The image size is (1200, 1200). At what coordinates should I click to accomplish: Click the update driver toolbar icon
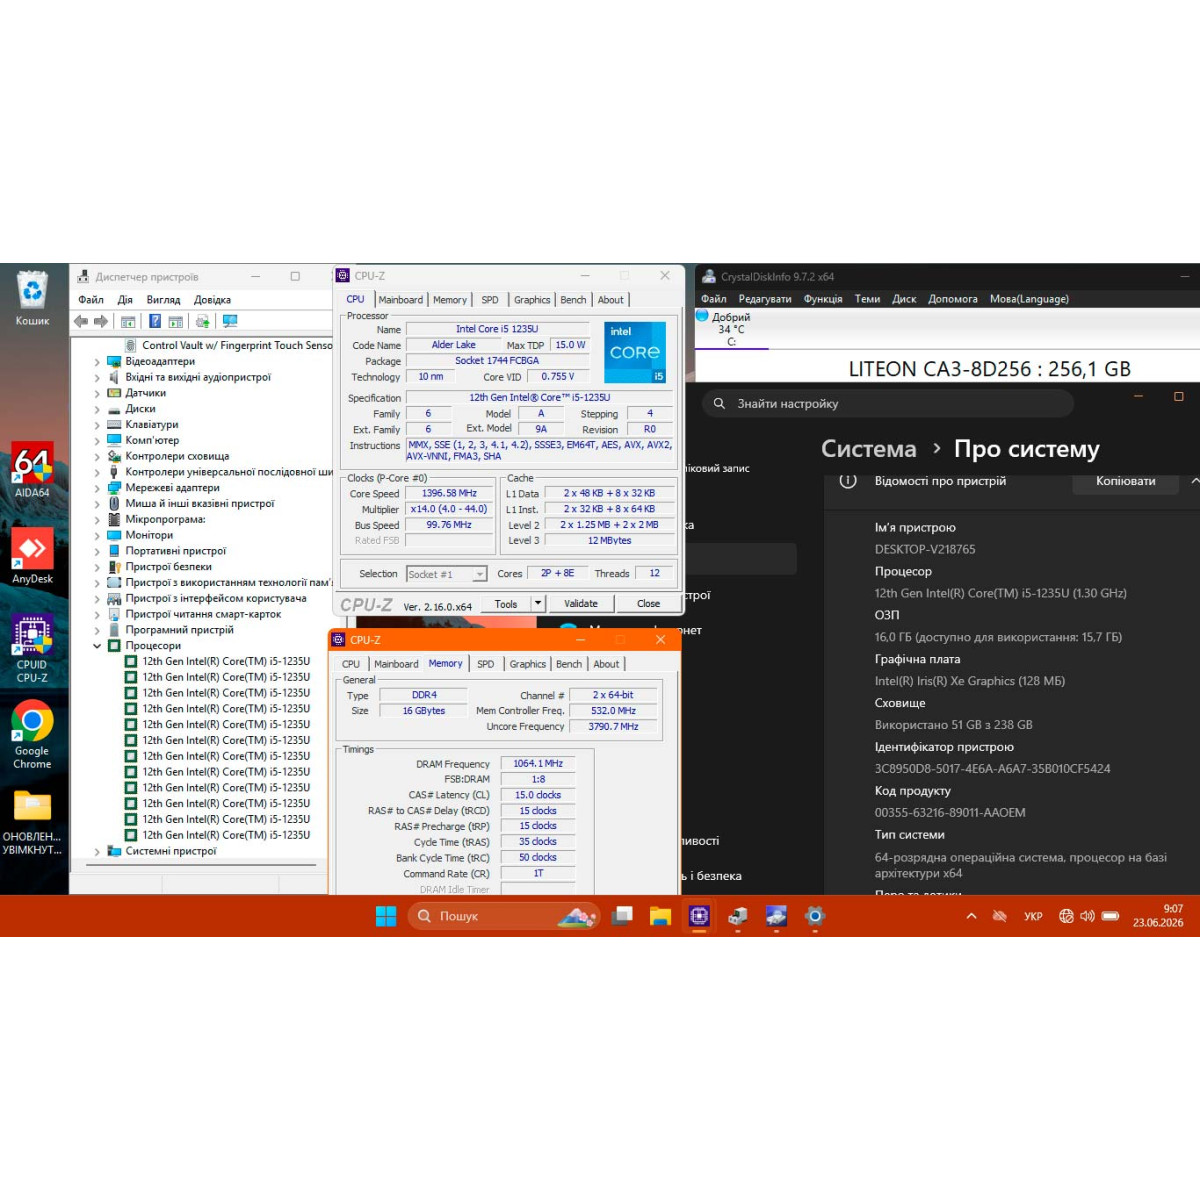202,321
